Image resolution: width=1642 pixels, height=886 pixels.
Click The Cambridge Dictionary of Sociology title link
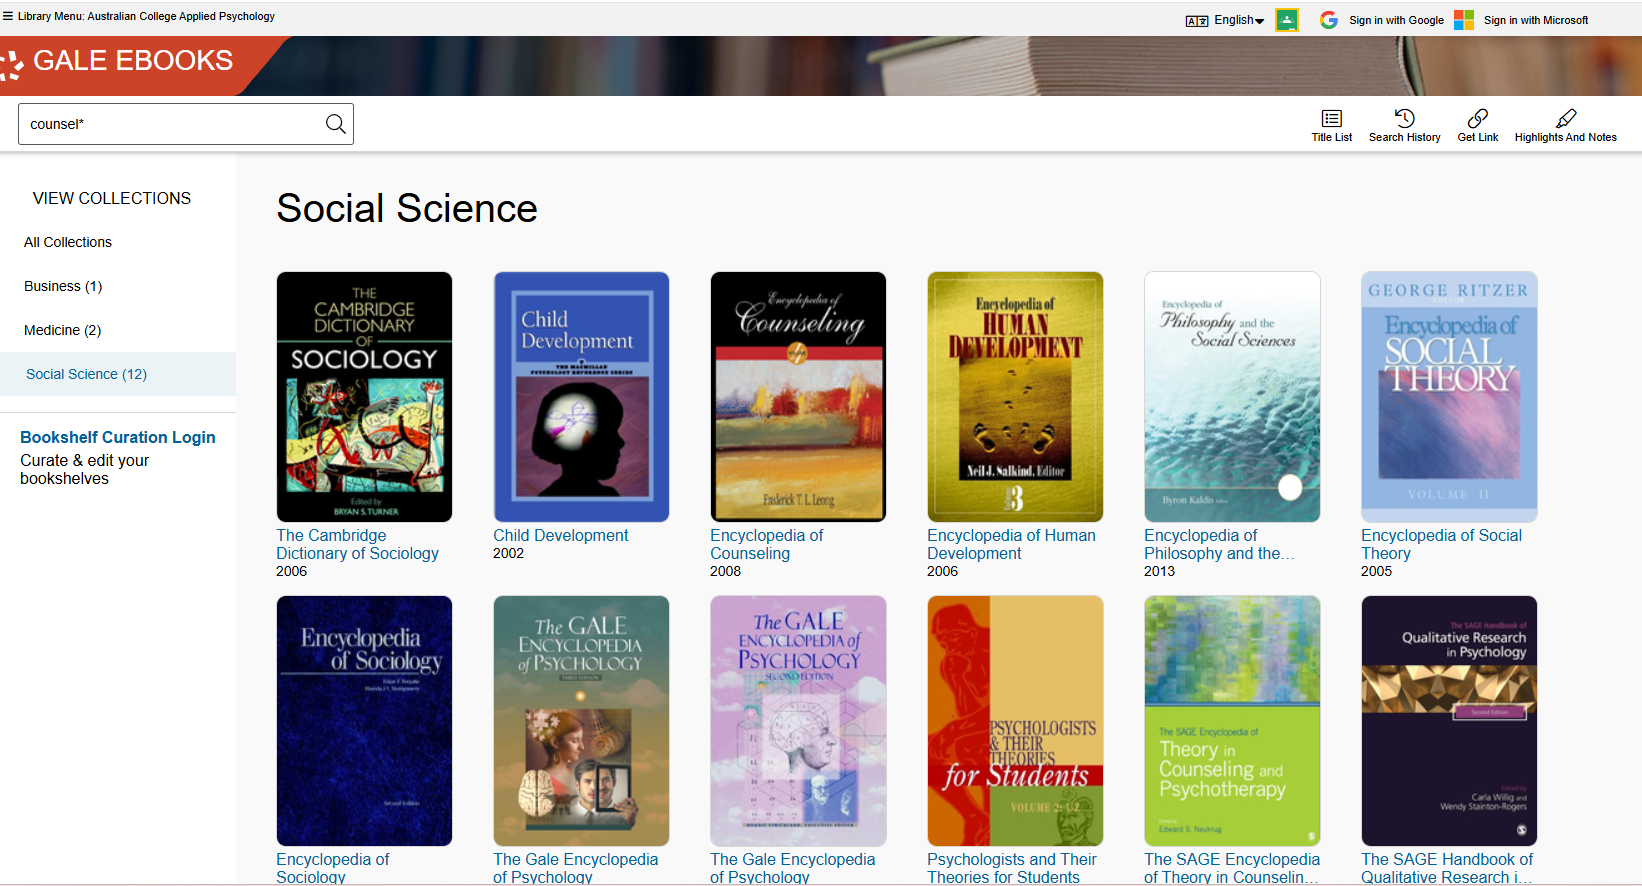pyautogui.click(x=357, y=544)
